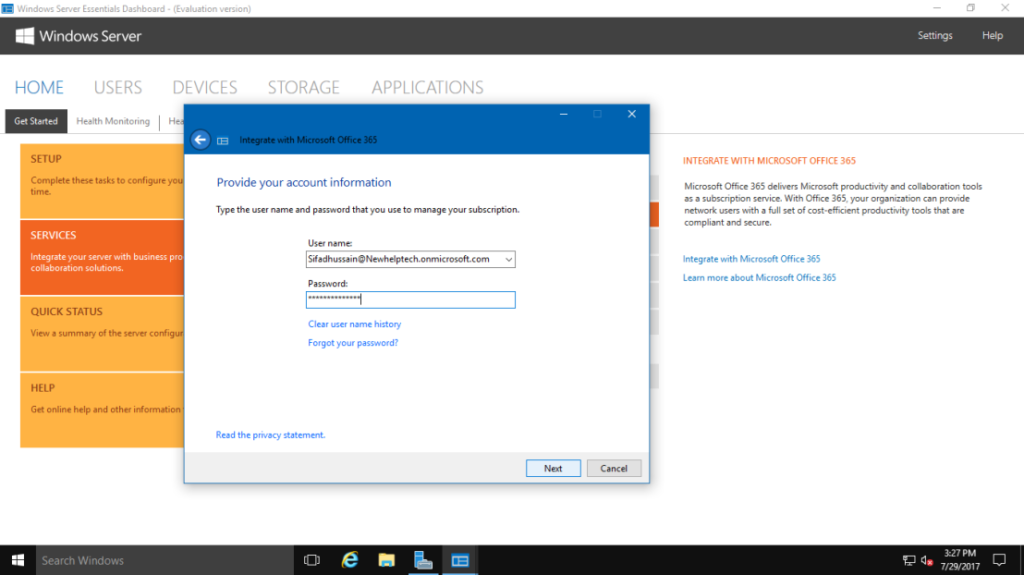Click the Cancel button
Viewport: 1024px width, 575px height.
pyautogui.click(x=614, y=468)
